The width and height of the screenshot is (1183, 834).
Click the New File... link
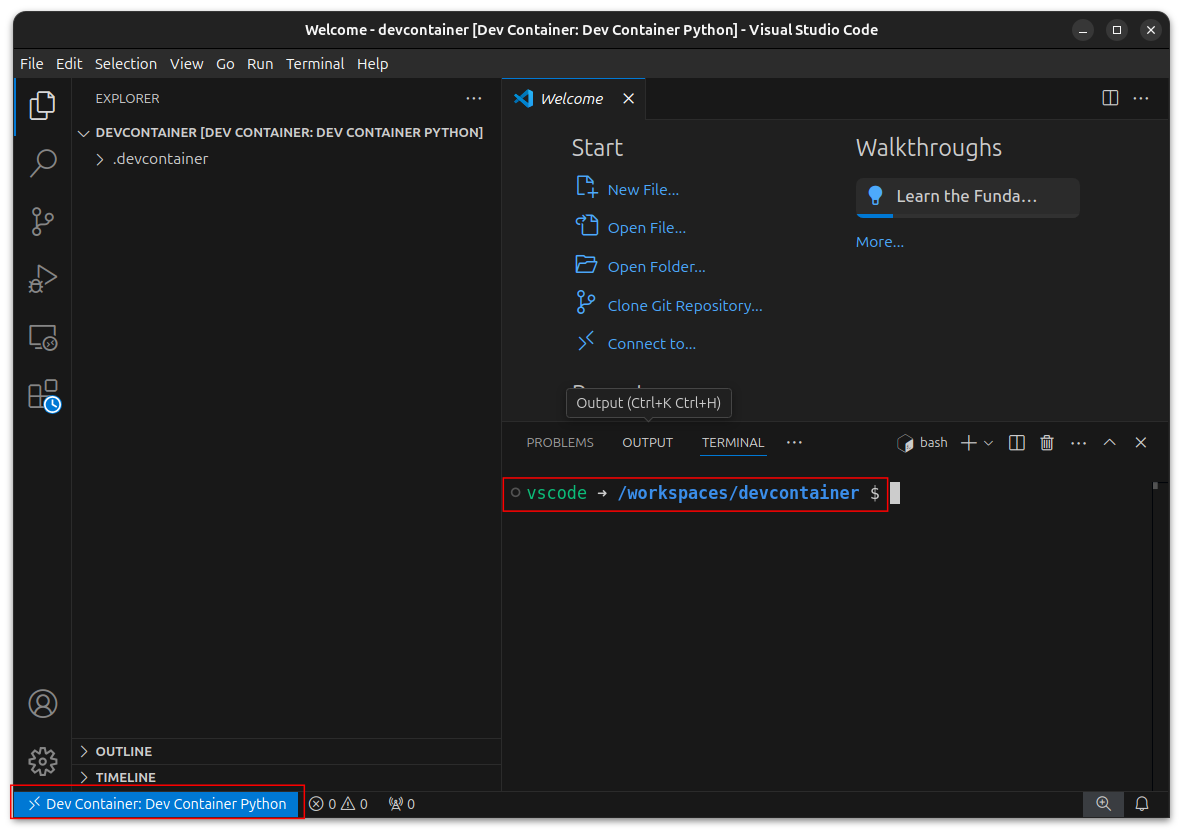coord(644,190)
